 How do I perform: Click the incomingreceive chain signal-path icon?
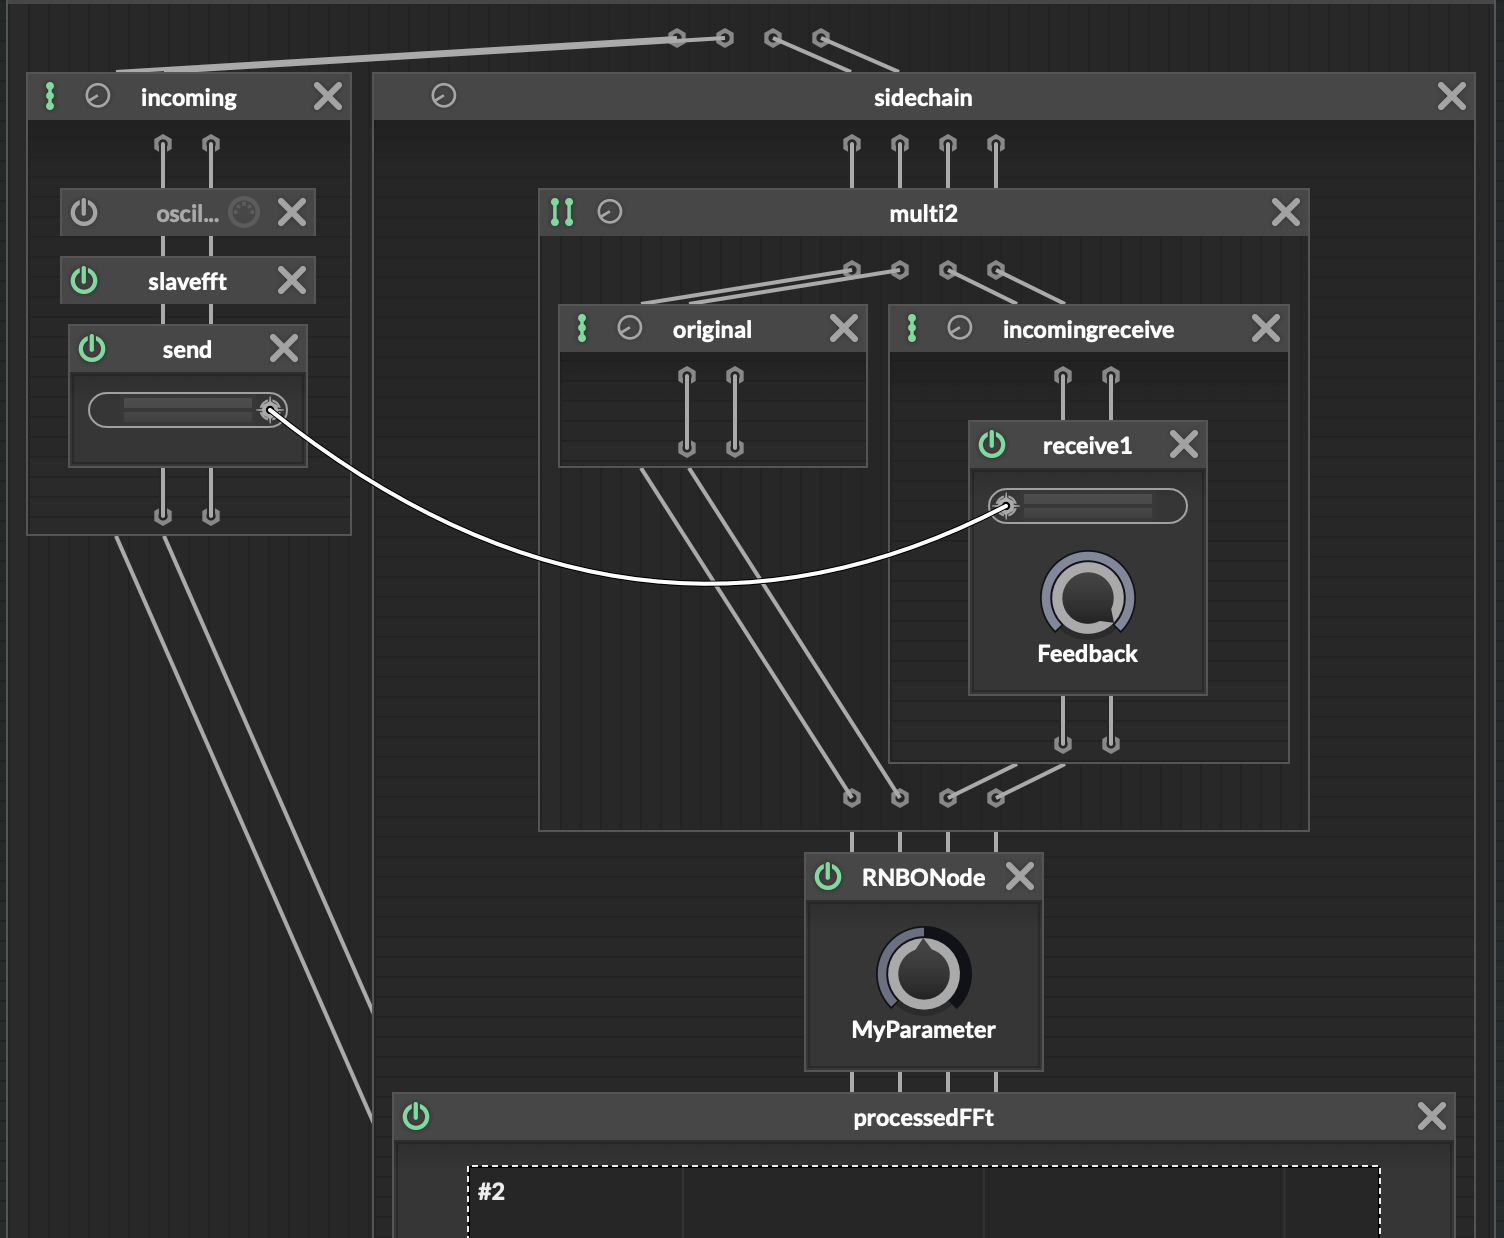pyautogui.click(x=912, y=328)
